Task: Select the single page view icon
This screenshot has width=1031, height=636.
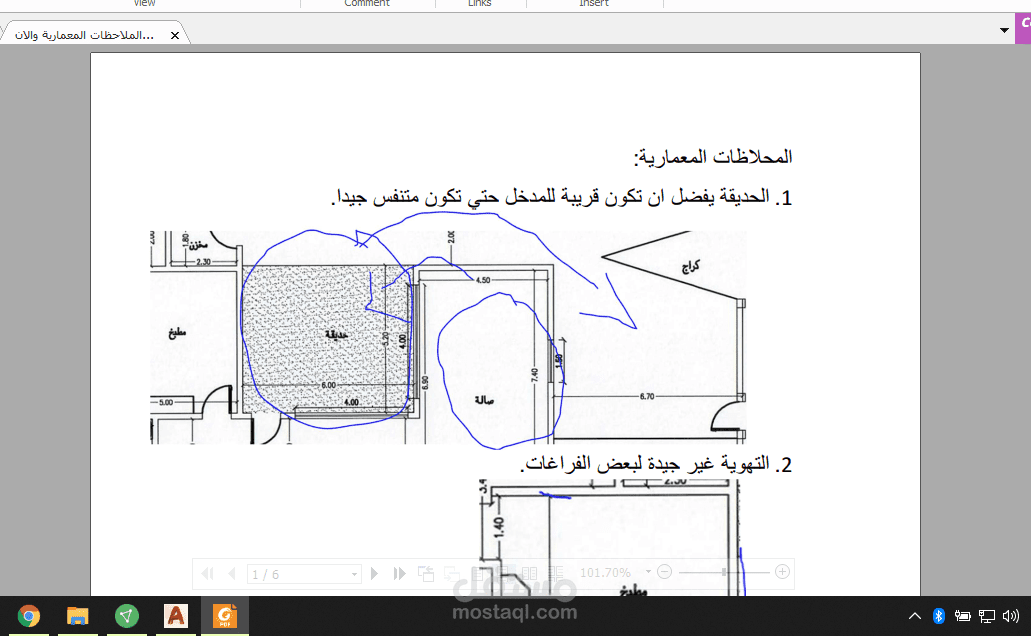Action: coord(478,573)
